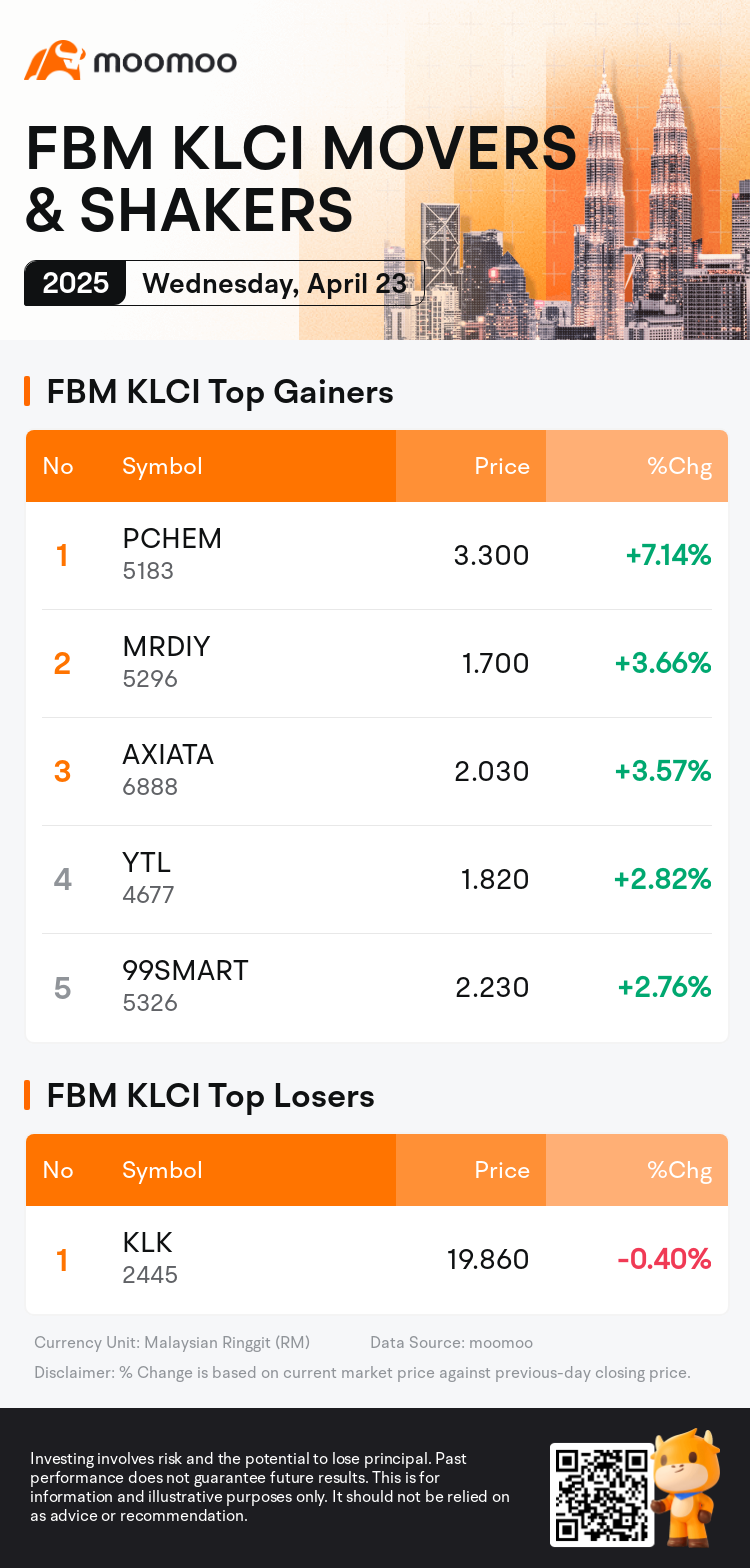The width and height of the screenshot is (750, 1568).
Task: Click the +7.14% change value
Action: point(668,555)
